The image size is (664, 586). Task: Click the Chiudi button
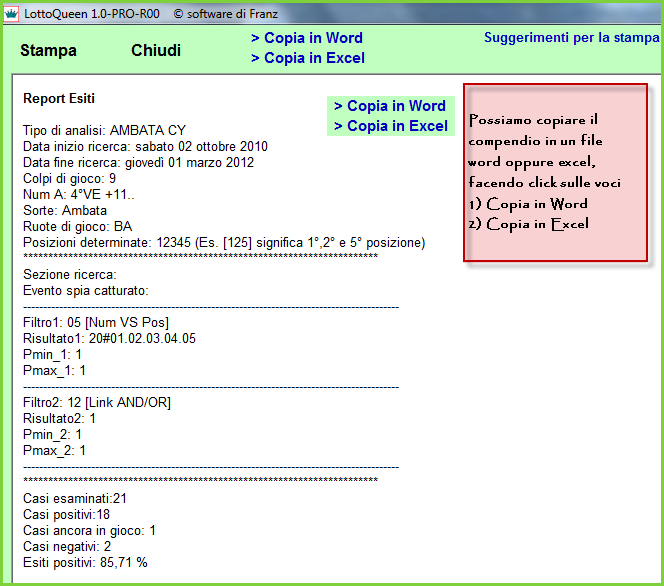coord(156,50)
